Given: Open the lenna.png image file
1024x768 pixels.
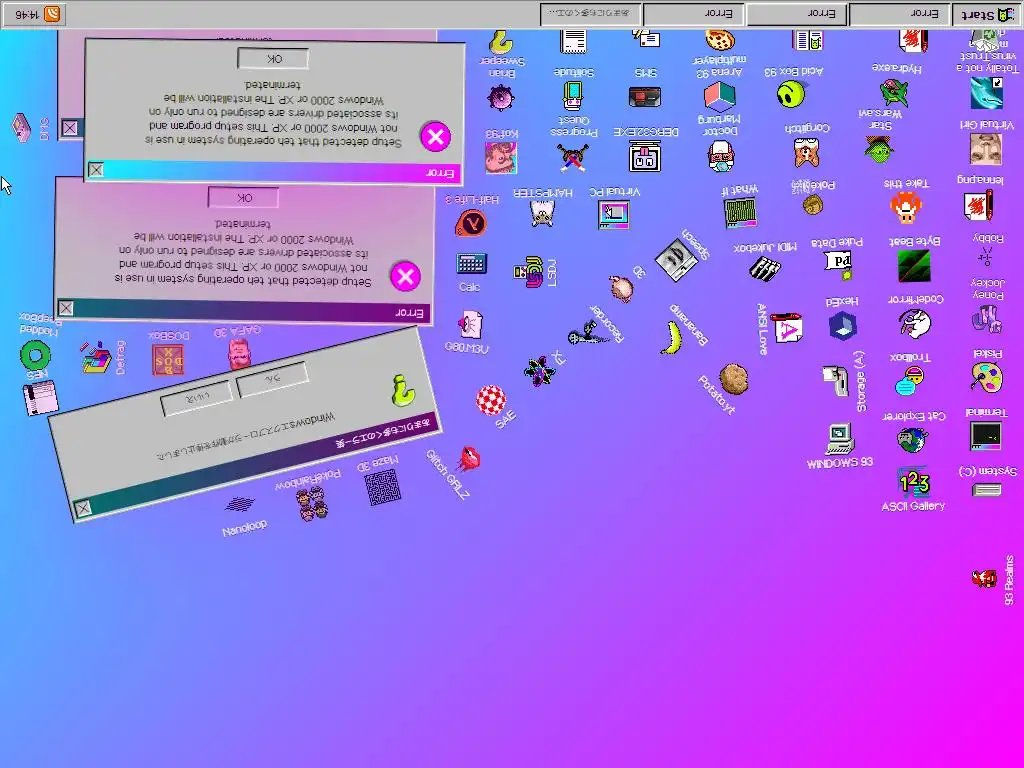Looking at the screenshot, I should click(978, 205).
